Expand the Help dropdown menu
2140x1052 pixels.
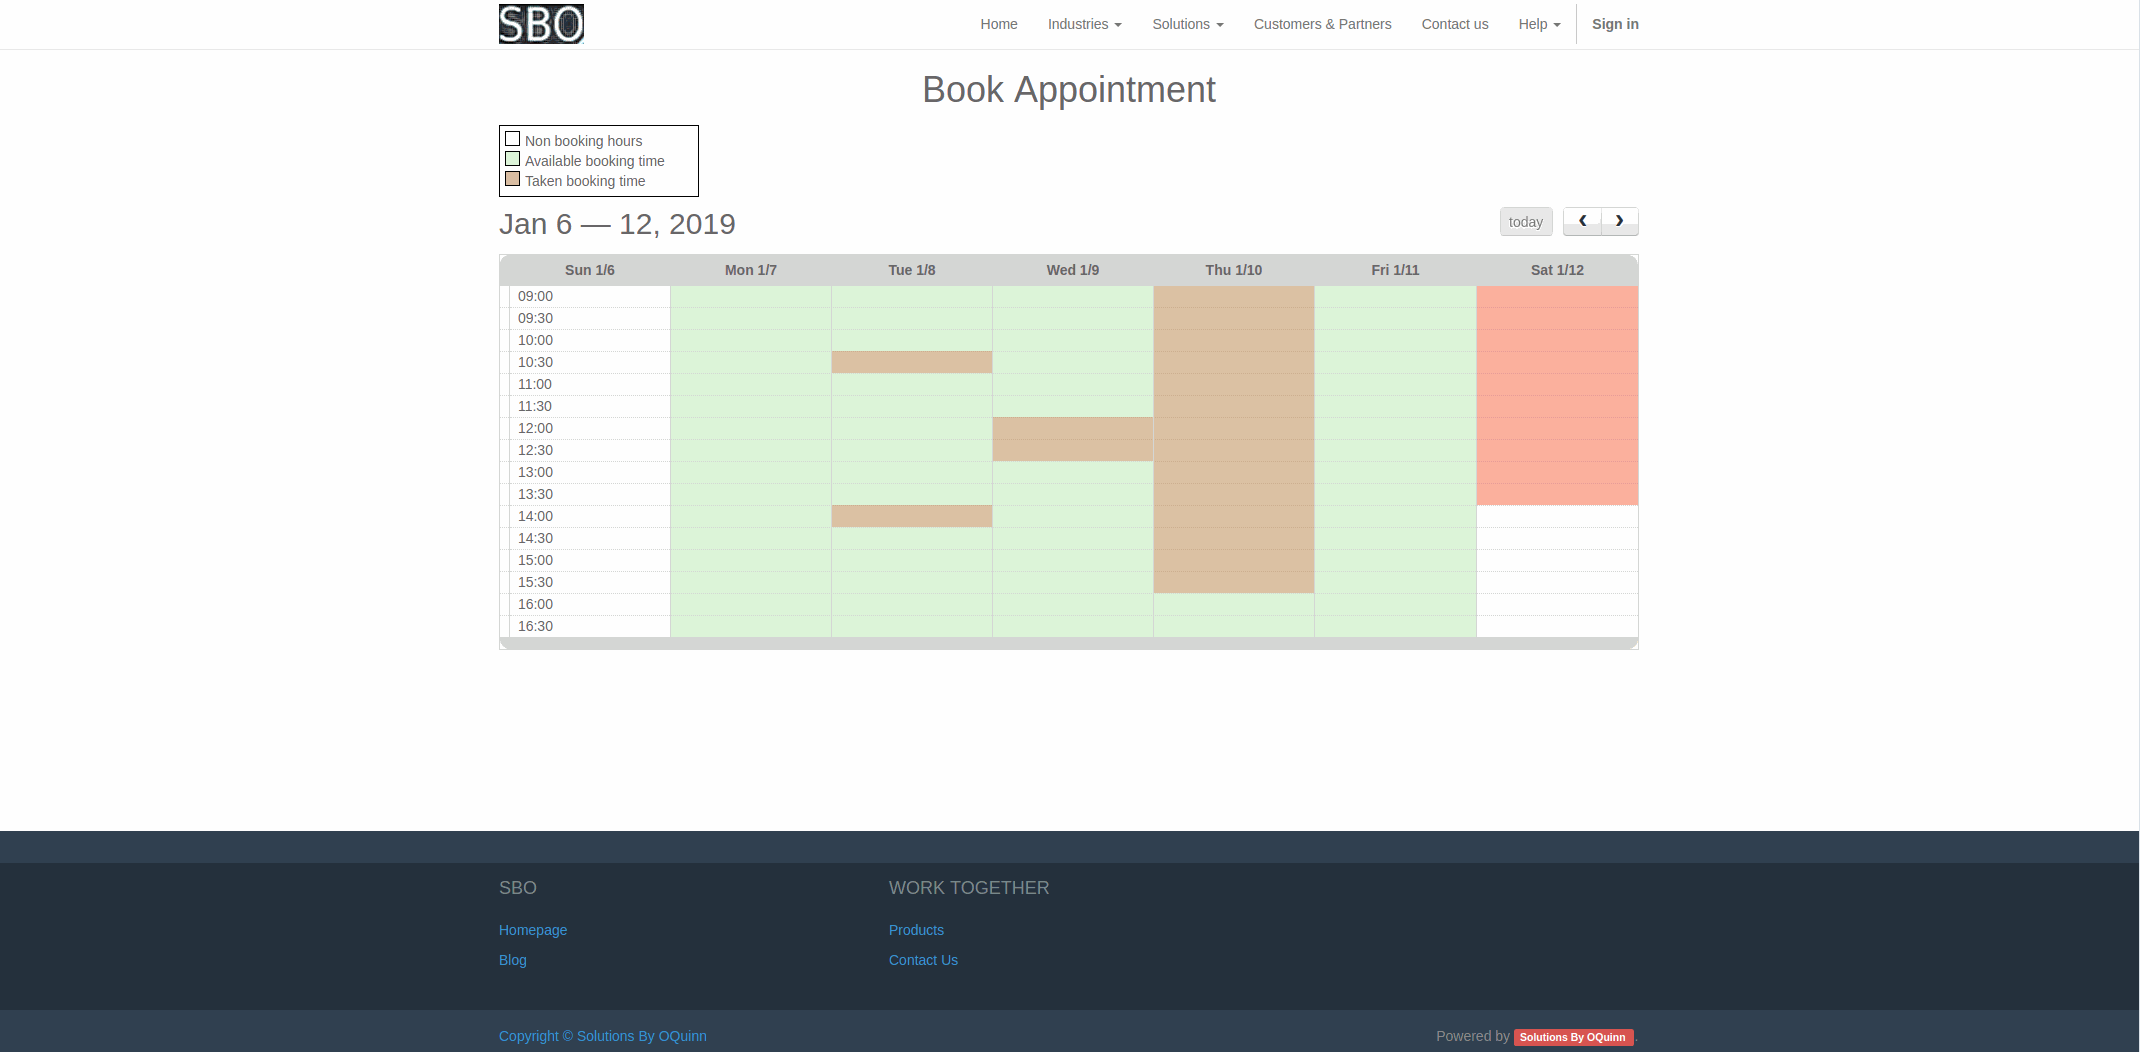click(x=1538, y=24)
